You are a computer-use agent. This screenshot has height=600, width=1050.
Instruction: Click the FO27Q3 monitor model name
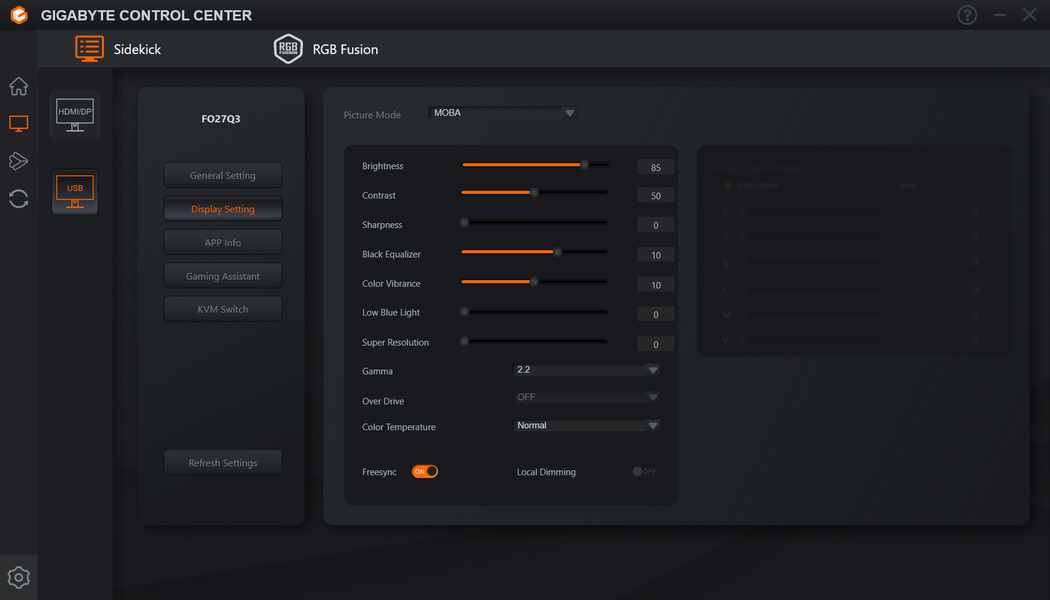coord(221,119)
